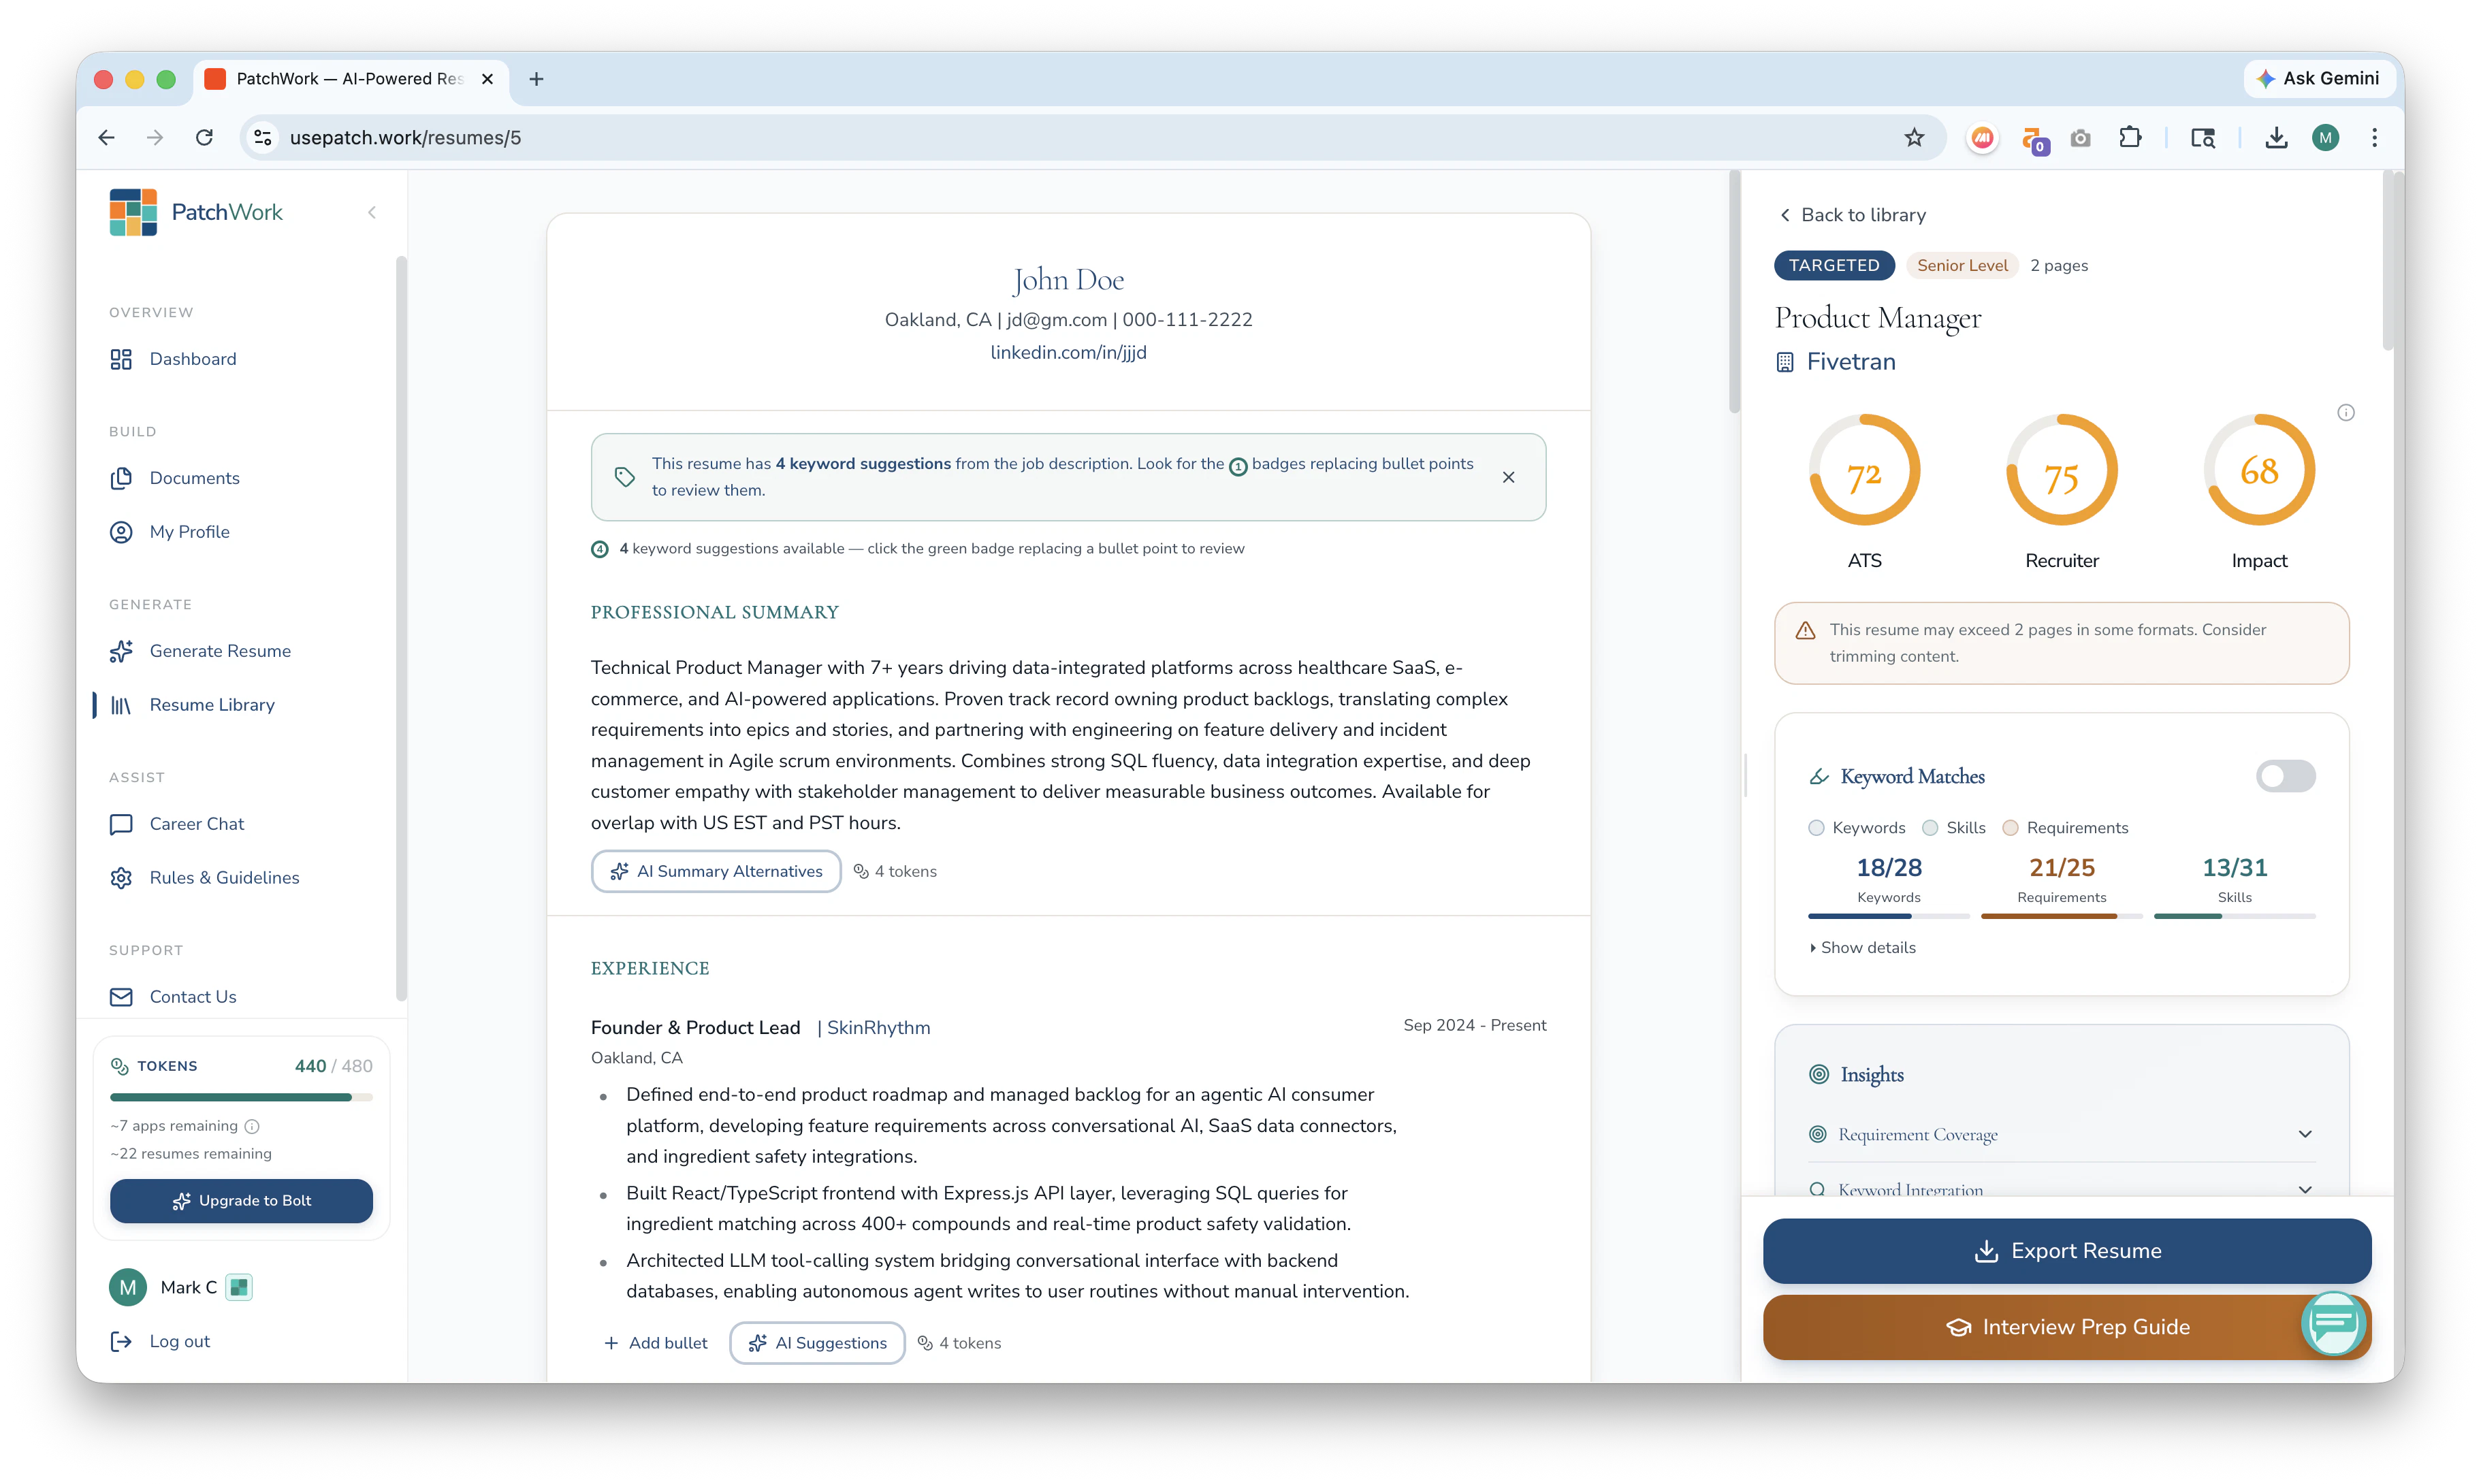The image size is (2481, 1484).
Task: Open AI Summary Alternatives
Action: (x=716, y=871)
